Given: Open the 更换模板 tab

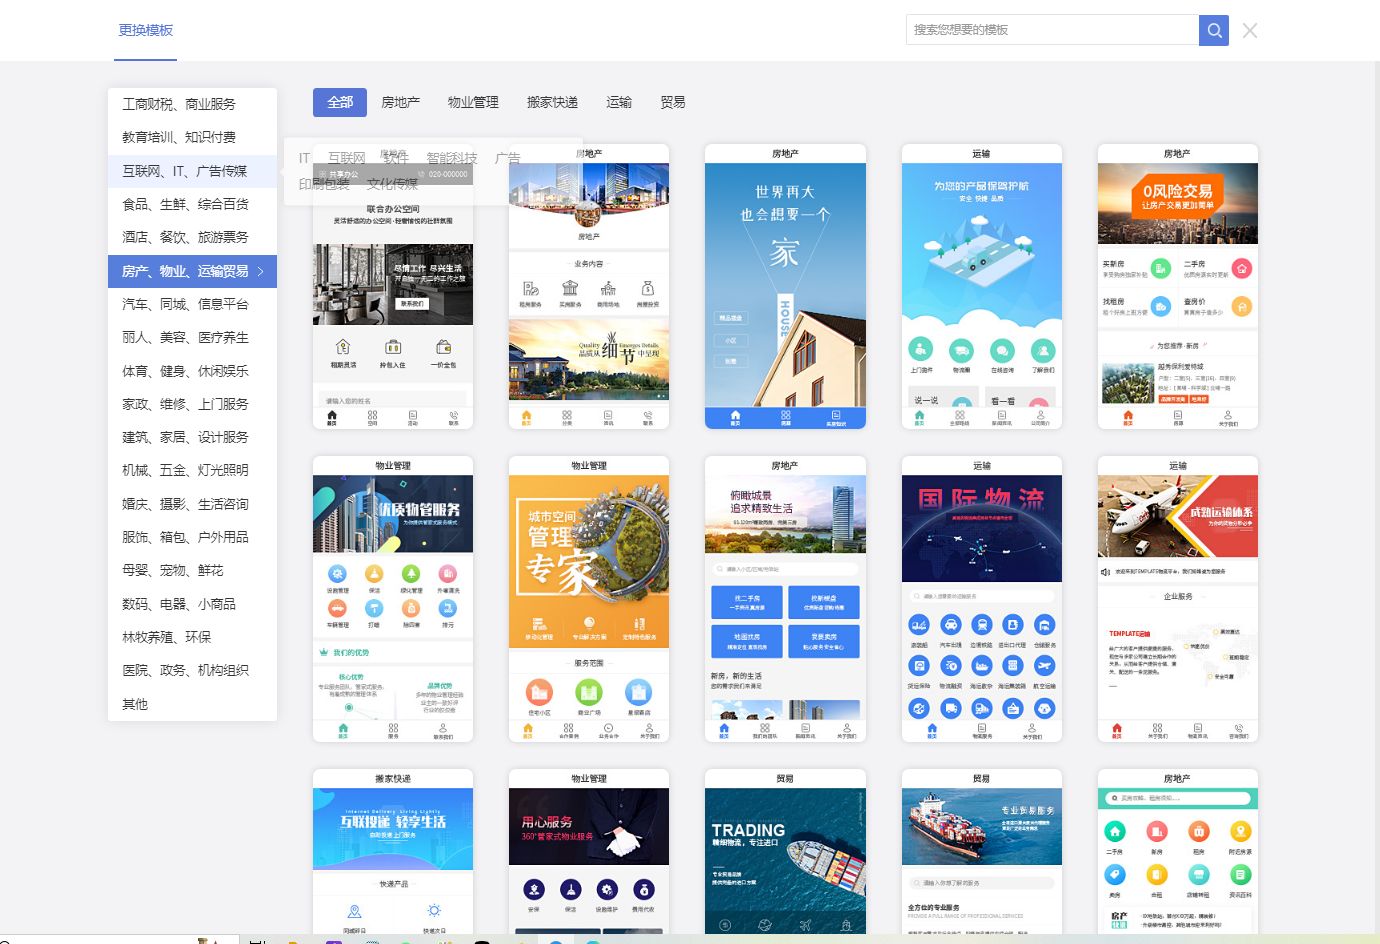Looking at the screenshot, I should coord(146,30).
